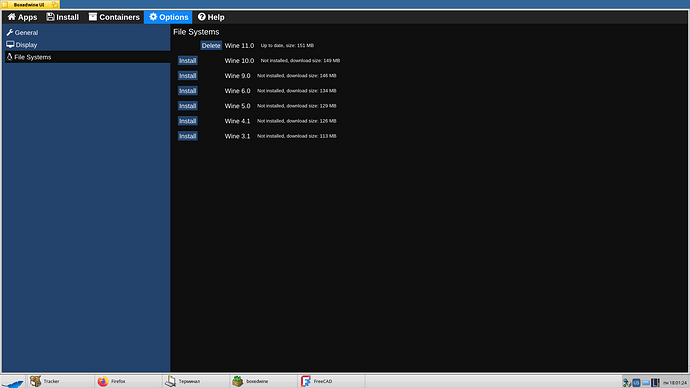Click the close box on title tab
This screenshot has height=388, width=690.
click(x=5, y=4)
